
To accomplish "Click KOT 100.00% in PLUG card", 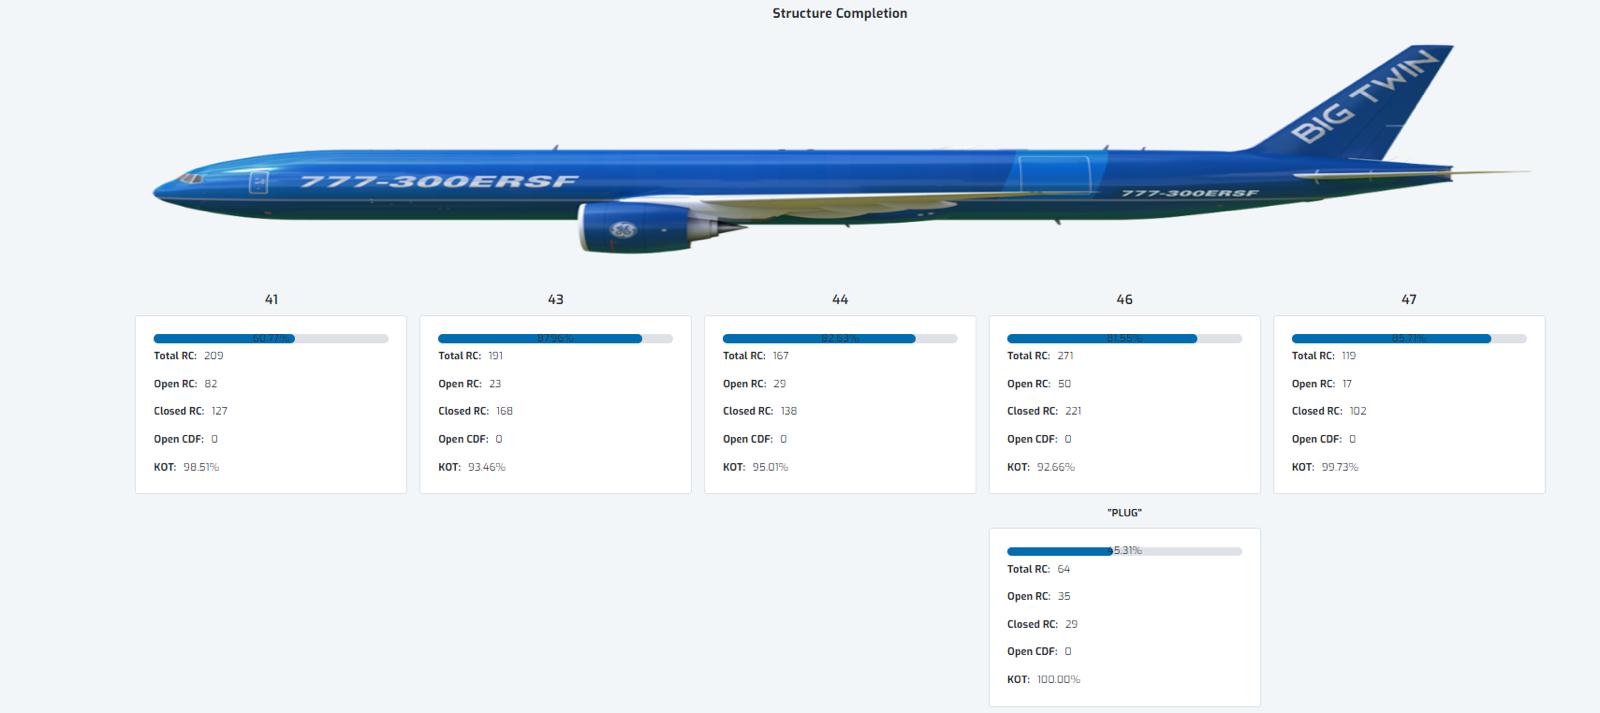I will coord(1044,679).
